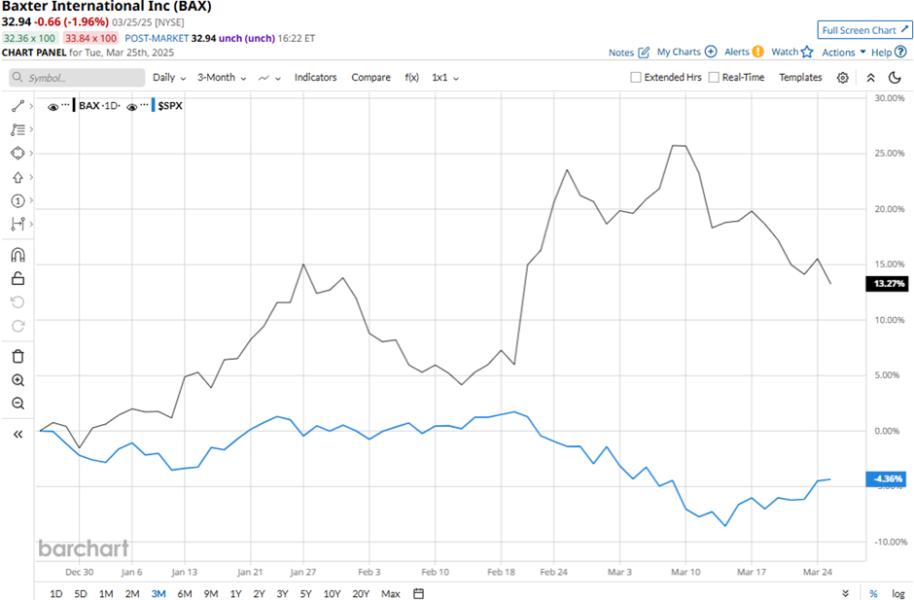Toggle log scale mode
The width and height of the screenshot is (914, 600).
pyautogui.click(x=898, y=594)
